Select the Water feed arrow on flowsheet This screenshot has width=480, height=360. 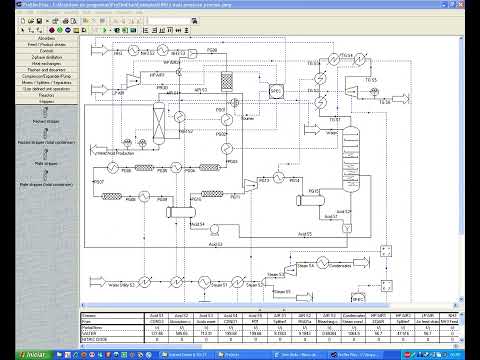click(x=313, y=129)
